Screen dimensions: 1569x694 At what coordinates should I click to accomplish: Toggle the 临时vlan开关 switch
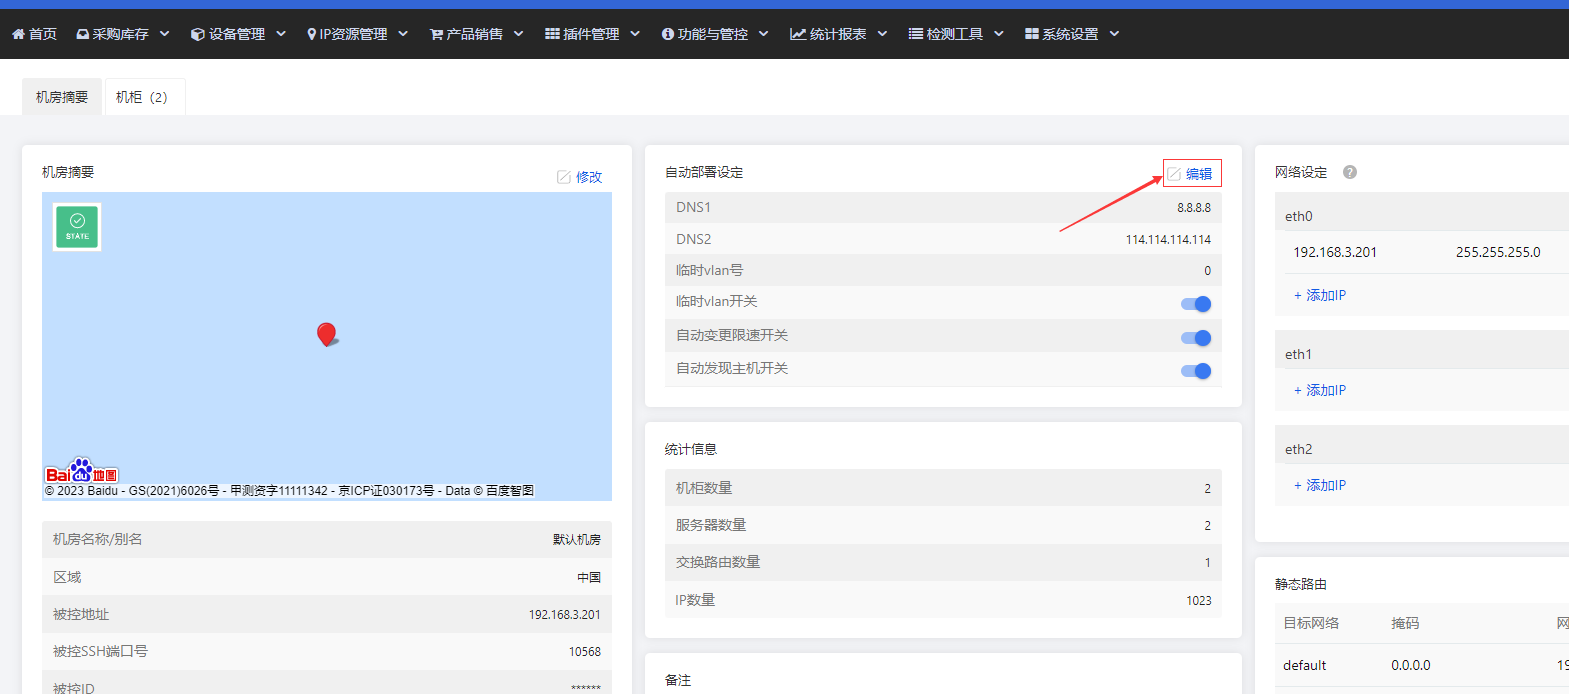(x=1196, y=304)
